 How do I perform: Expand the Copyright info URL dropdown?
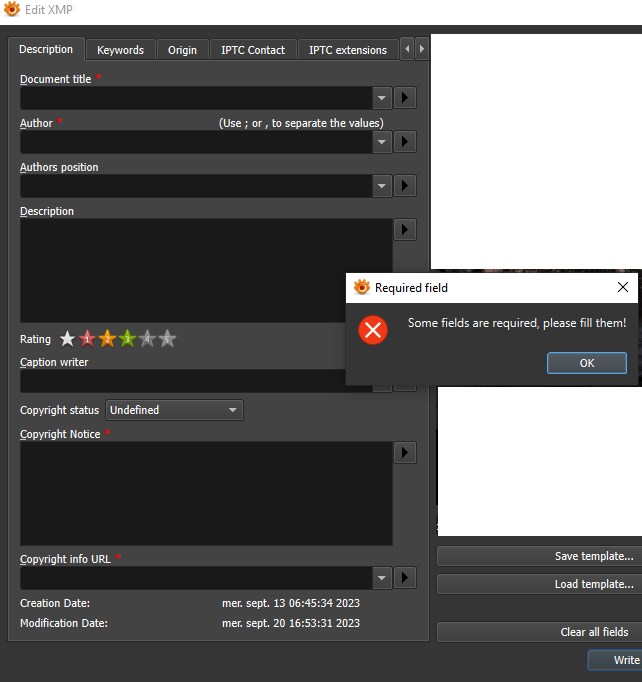[x=382, y=578]
